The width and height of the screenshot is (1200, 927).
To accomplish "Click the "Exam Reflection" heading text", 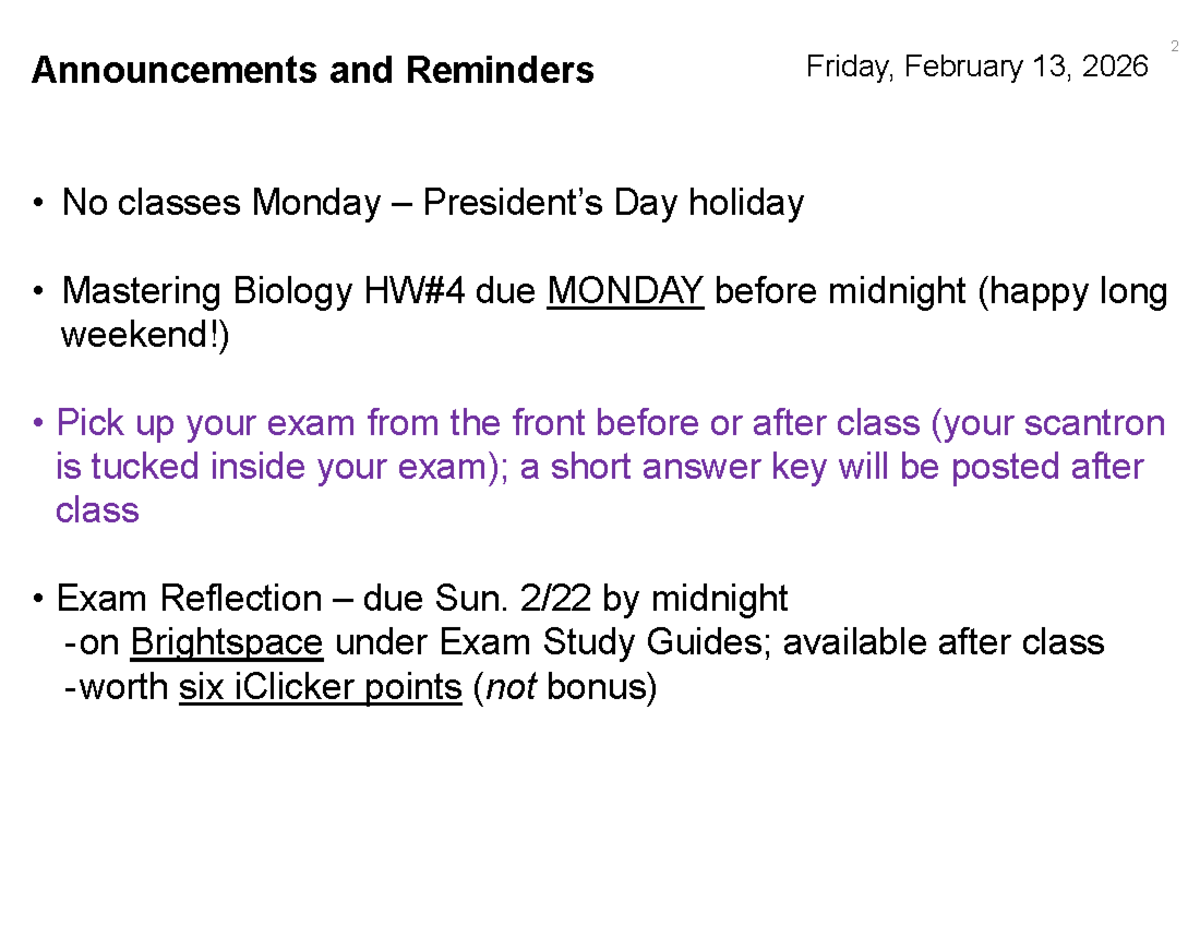I will tap(189, 599).
